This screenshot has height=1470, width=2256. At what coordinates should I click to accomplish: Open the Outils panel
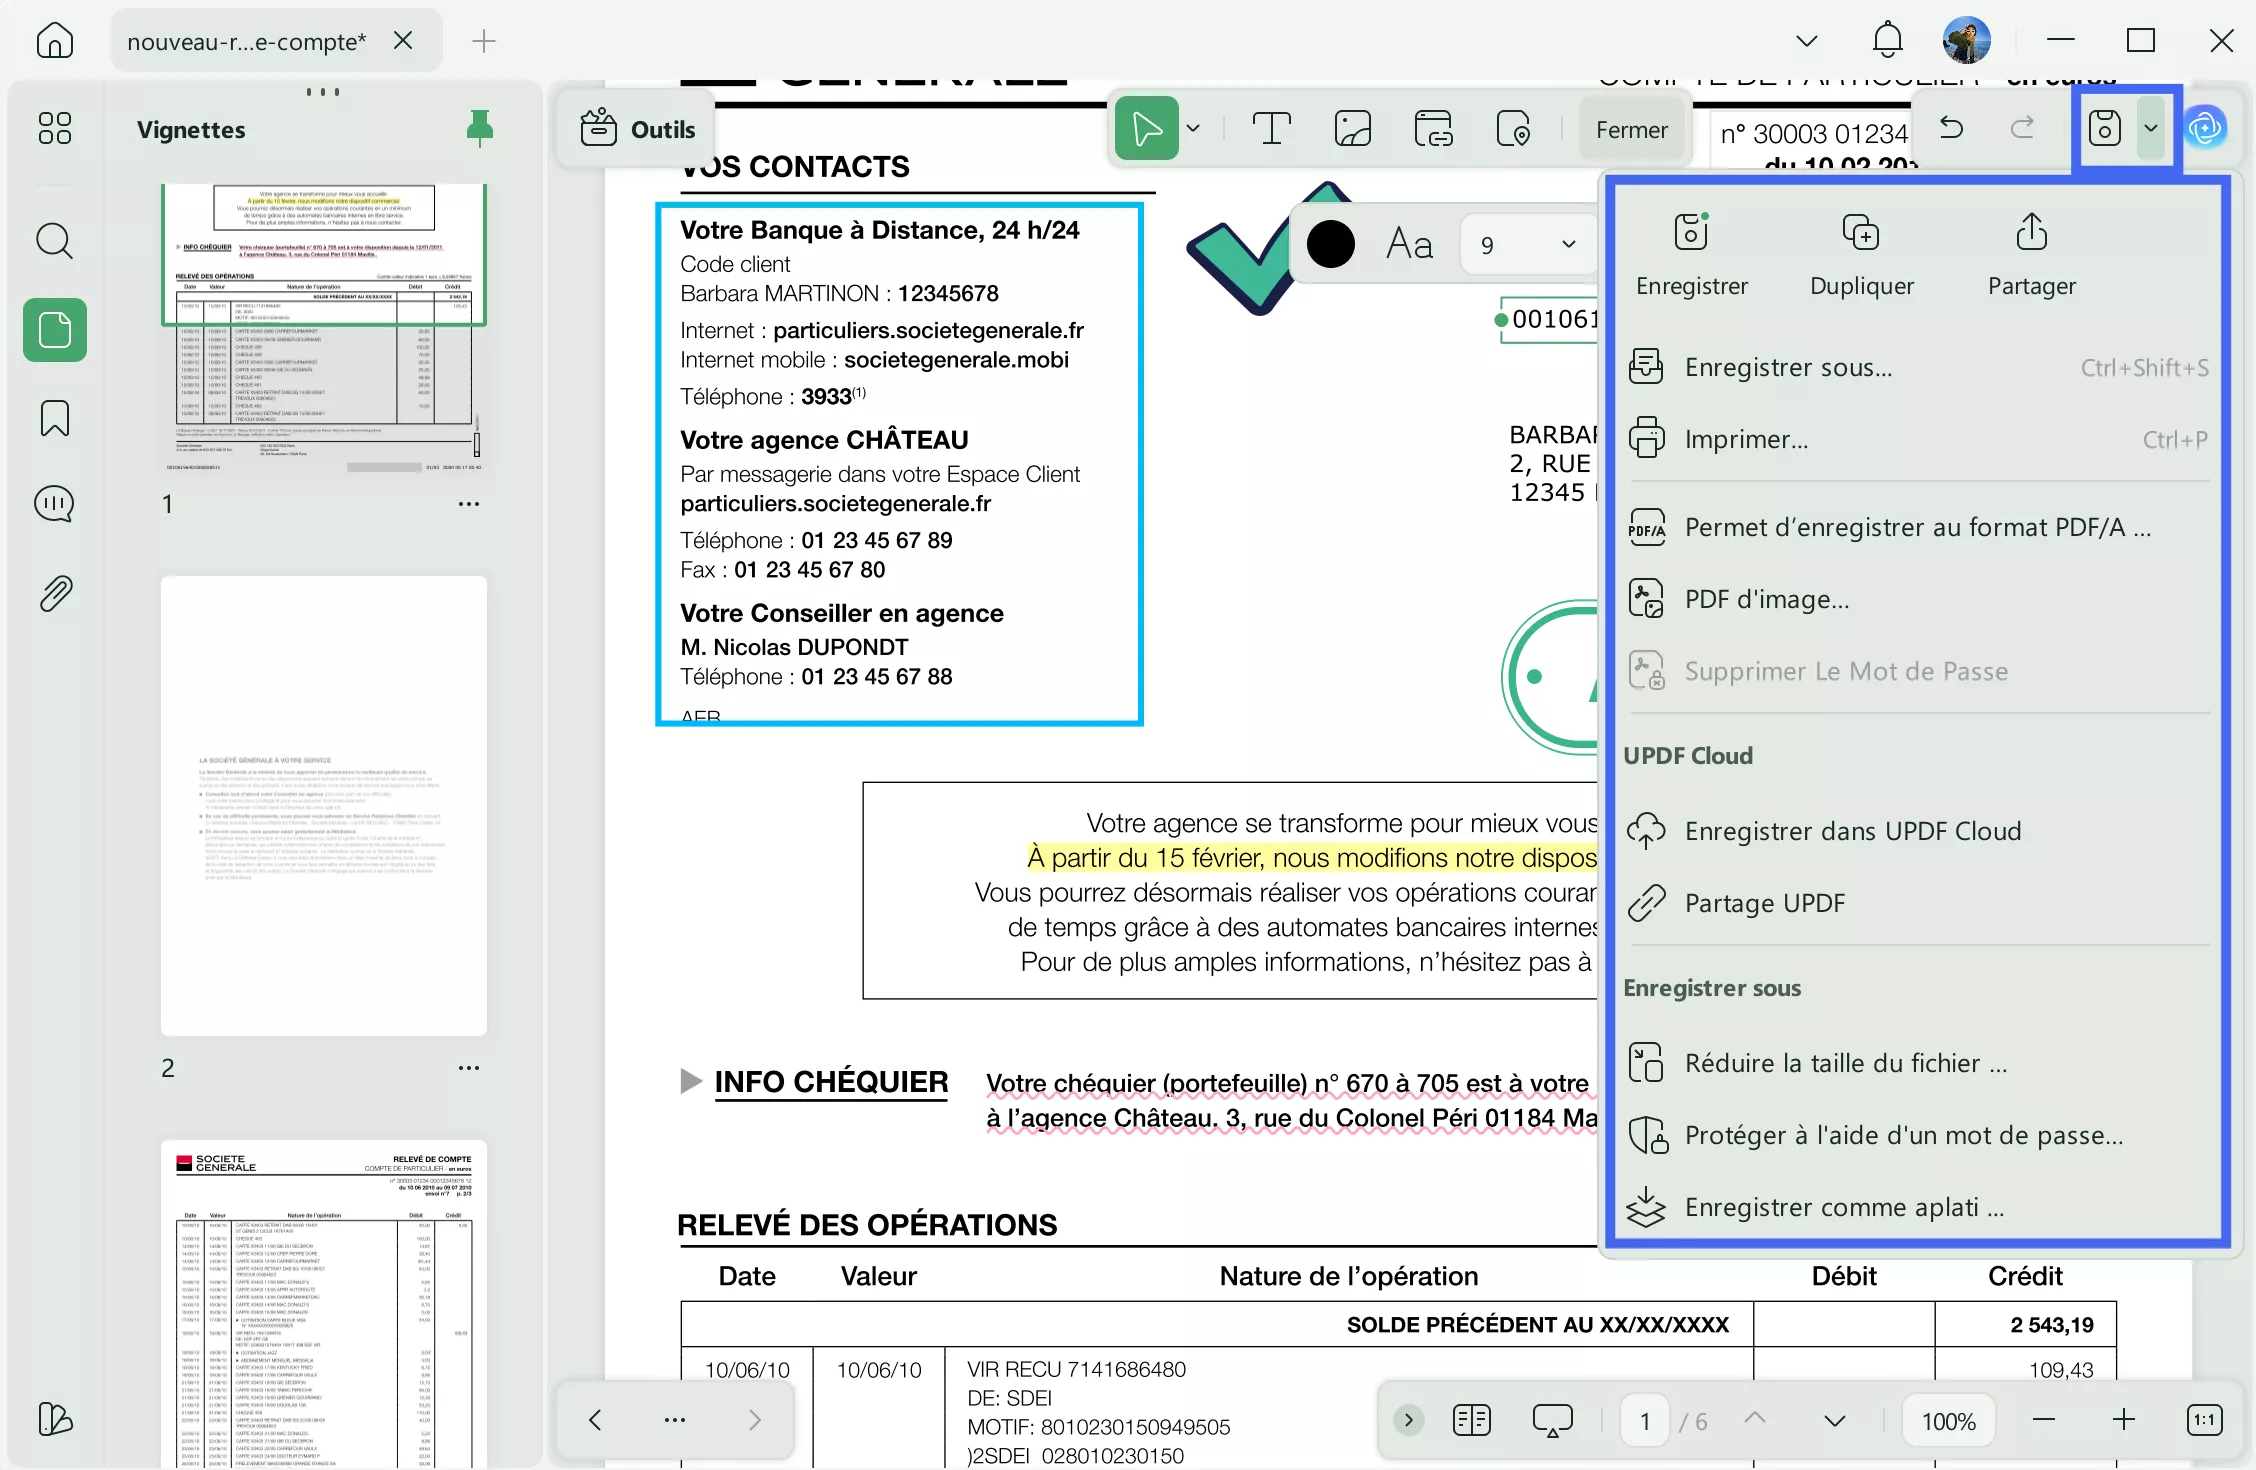click(635, 128)
